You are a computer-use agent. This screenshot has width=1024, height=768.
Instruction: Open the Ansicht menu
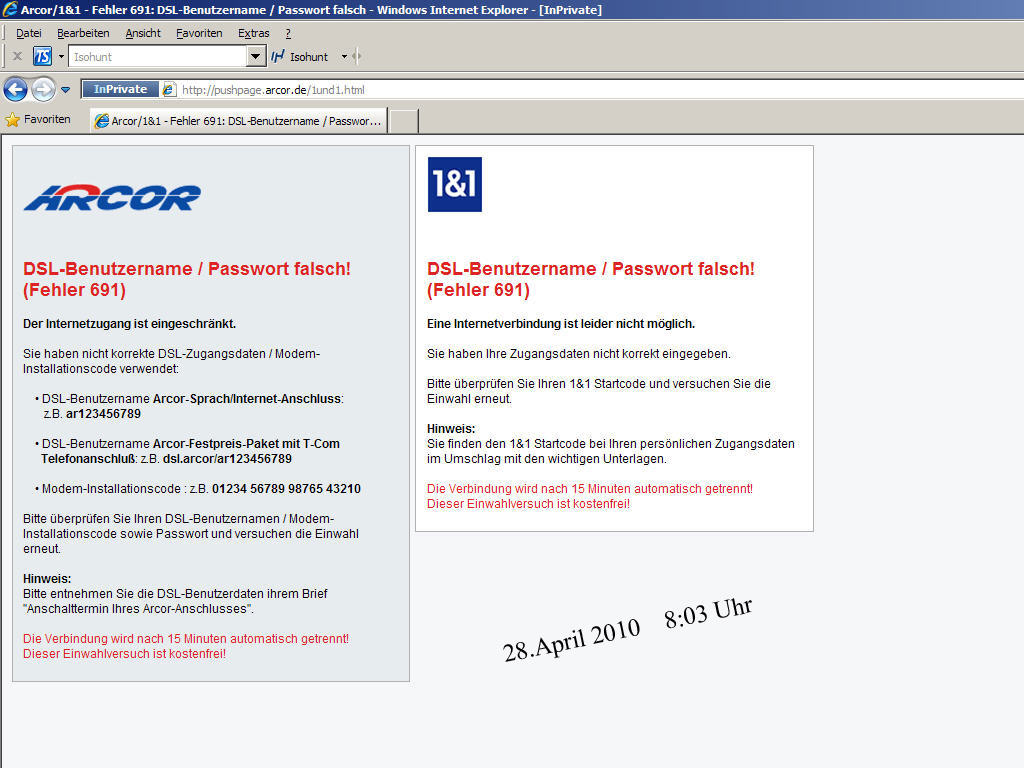[x=143, y=33]
